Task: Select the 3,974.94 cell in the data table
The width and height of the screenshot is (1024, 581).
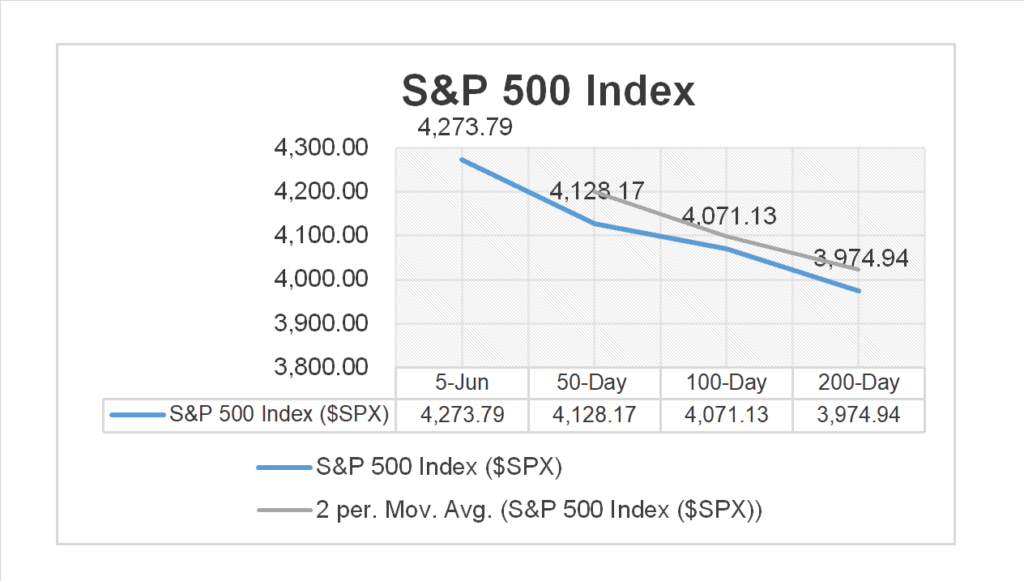Action: [x=858, y=415]
